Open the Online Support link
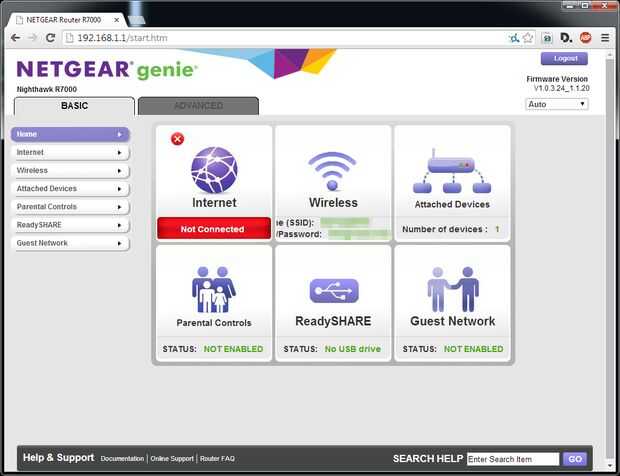This screenshot has width=620, height=476. pyautogui.click(x=172, y=459)
